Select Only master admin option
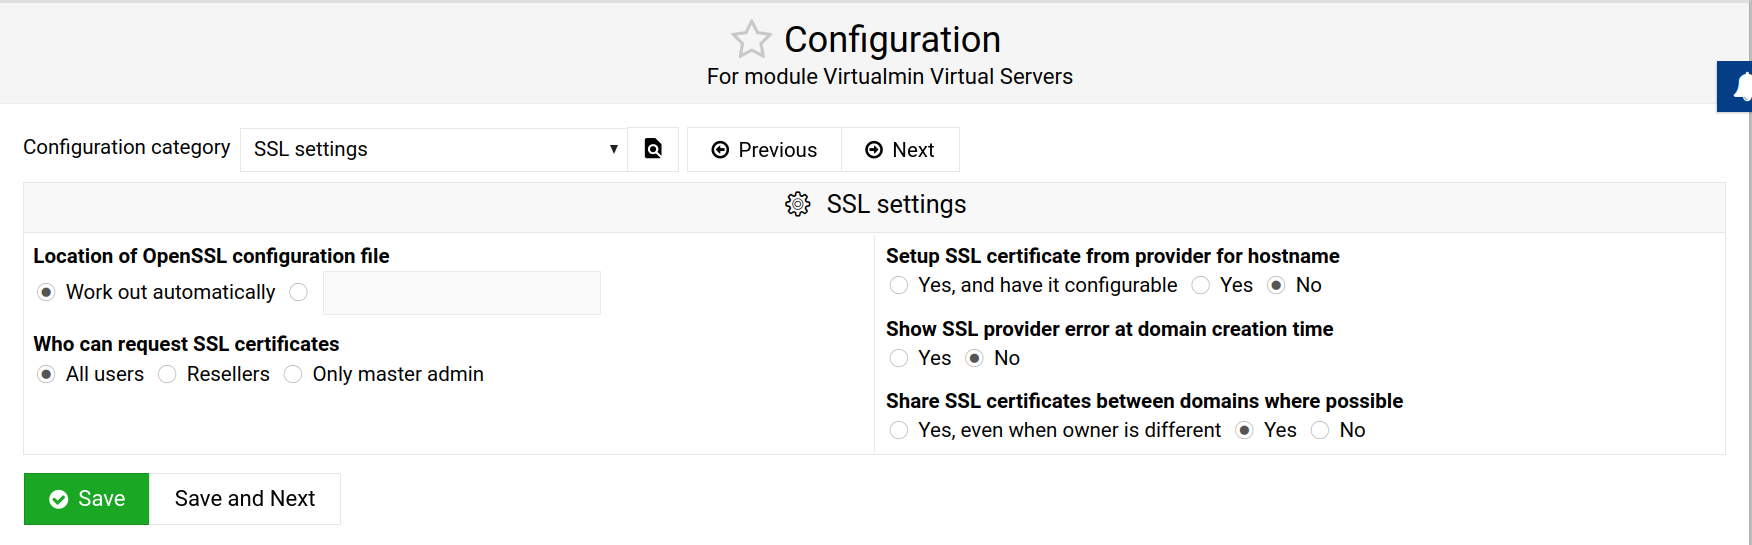 pos(293,374)
